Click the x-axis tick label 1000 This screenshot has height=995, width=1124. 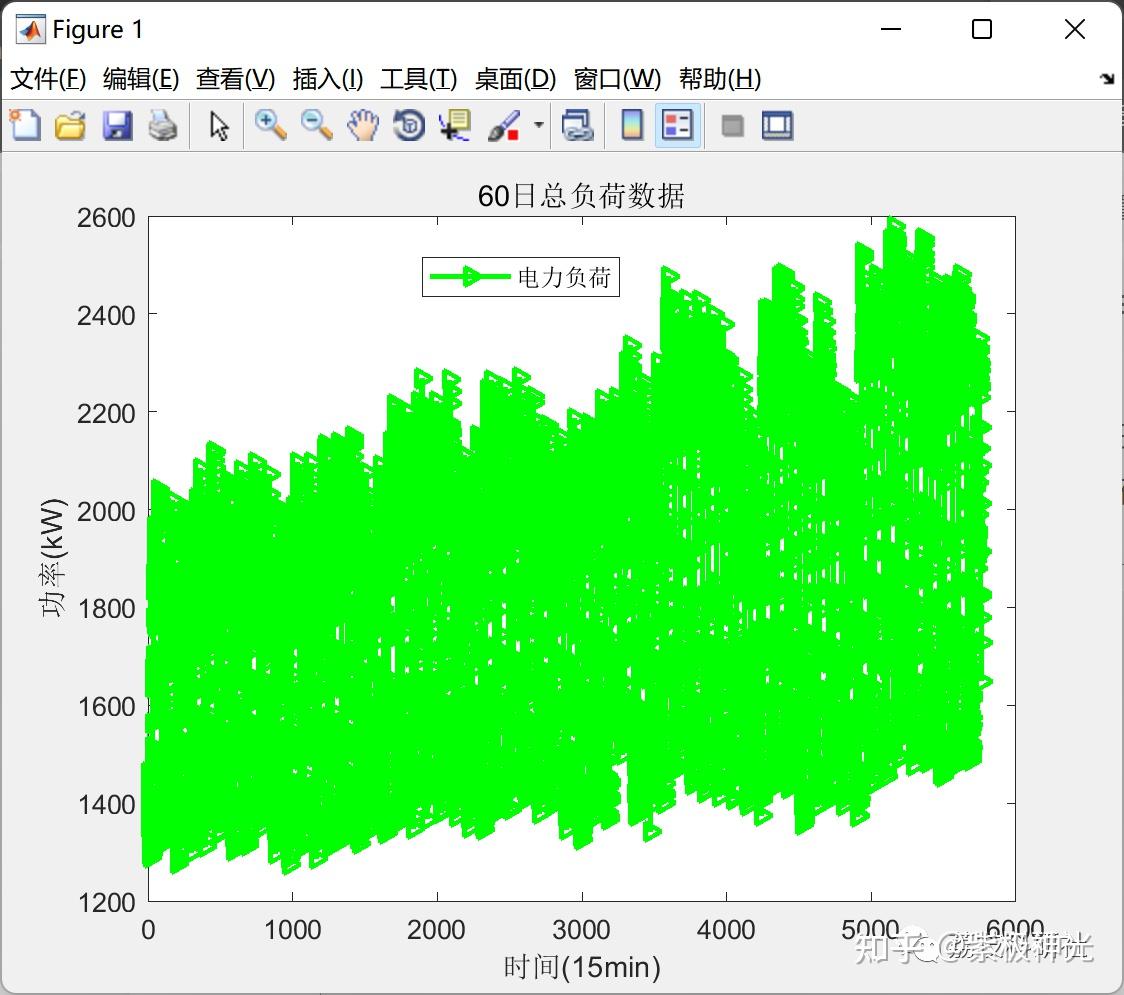point(292,930)
